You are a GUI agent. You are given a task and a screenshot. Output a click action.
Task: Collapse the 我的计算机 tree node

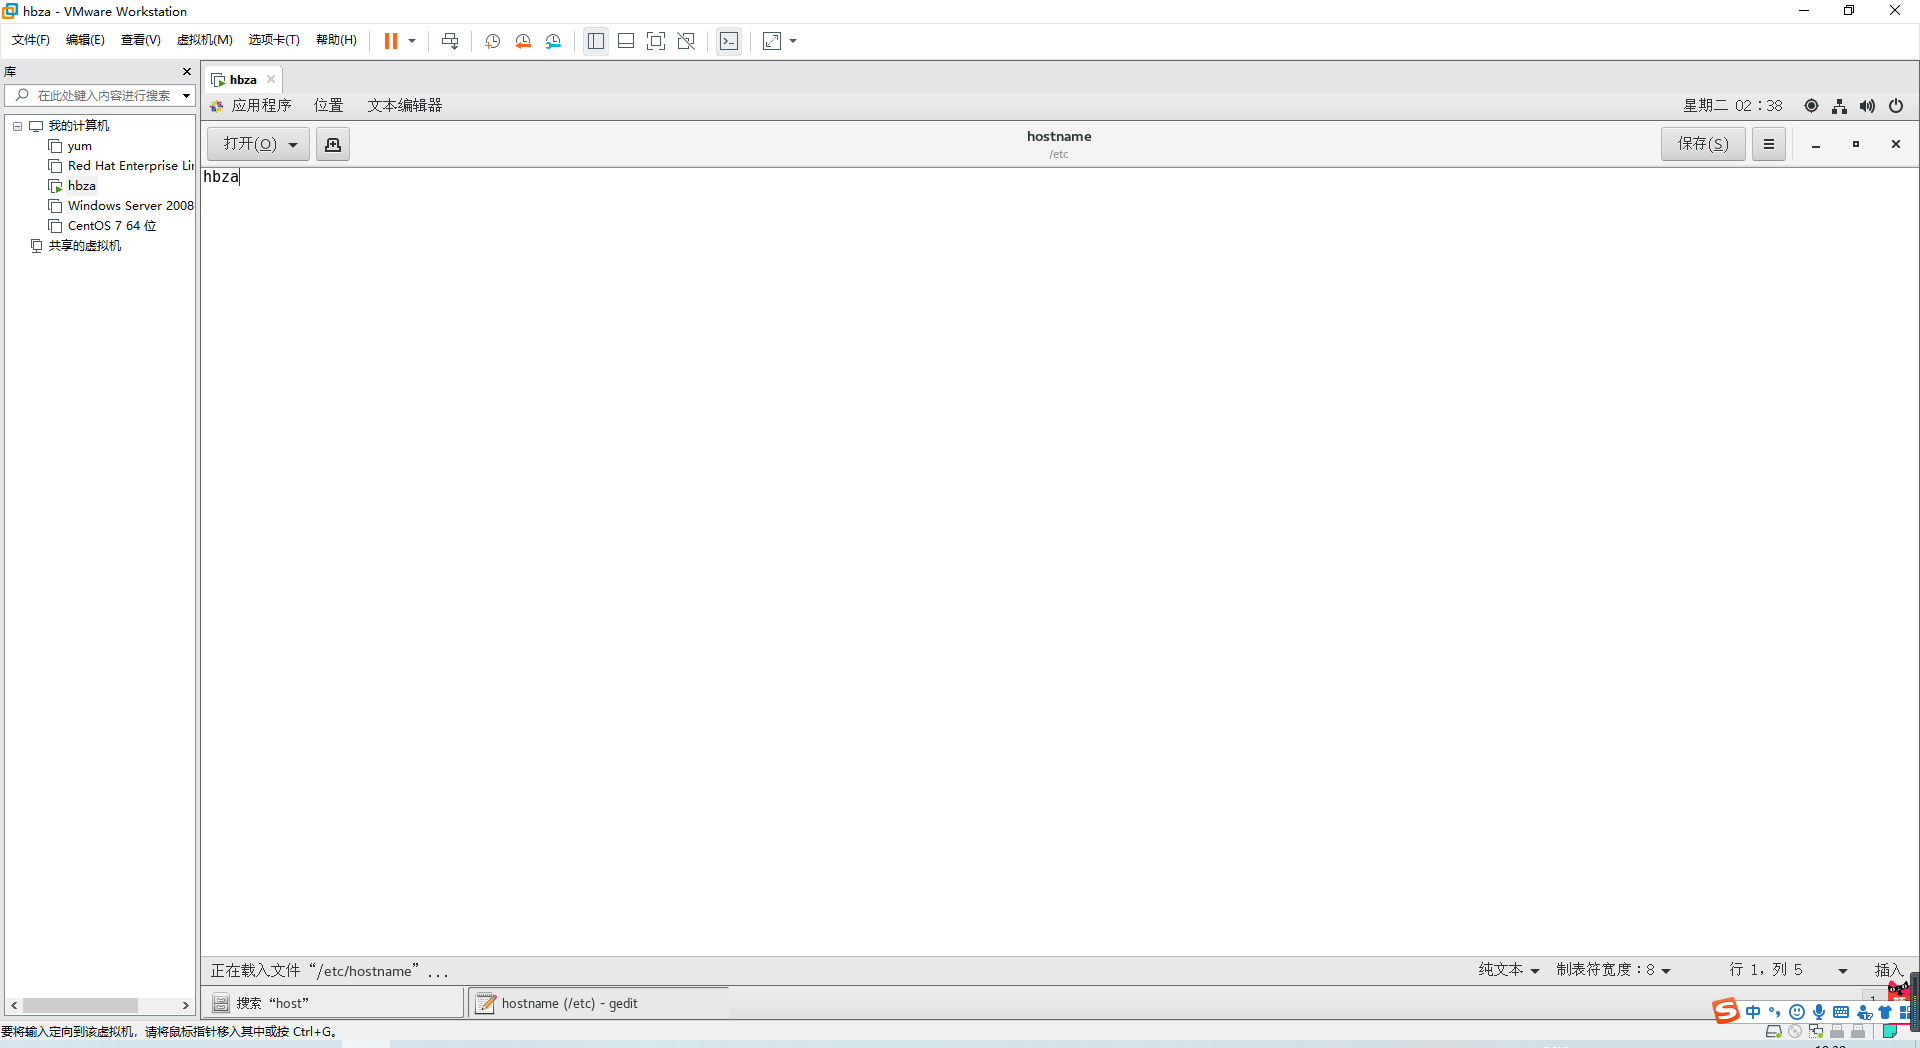17,126
